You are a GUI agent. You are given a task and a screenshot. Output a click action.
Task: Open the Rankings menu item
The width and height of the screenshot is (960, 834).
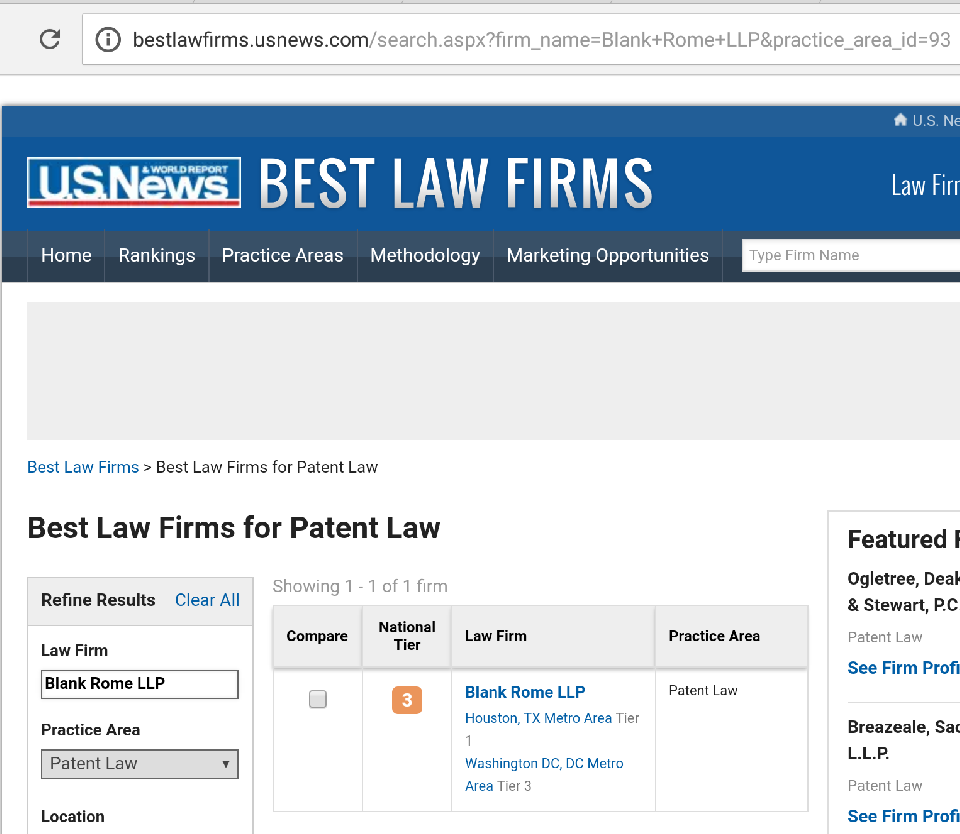[157, 256]
